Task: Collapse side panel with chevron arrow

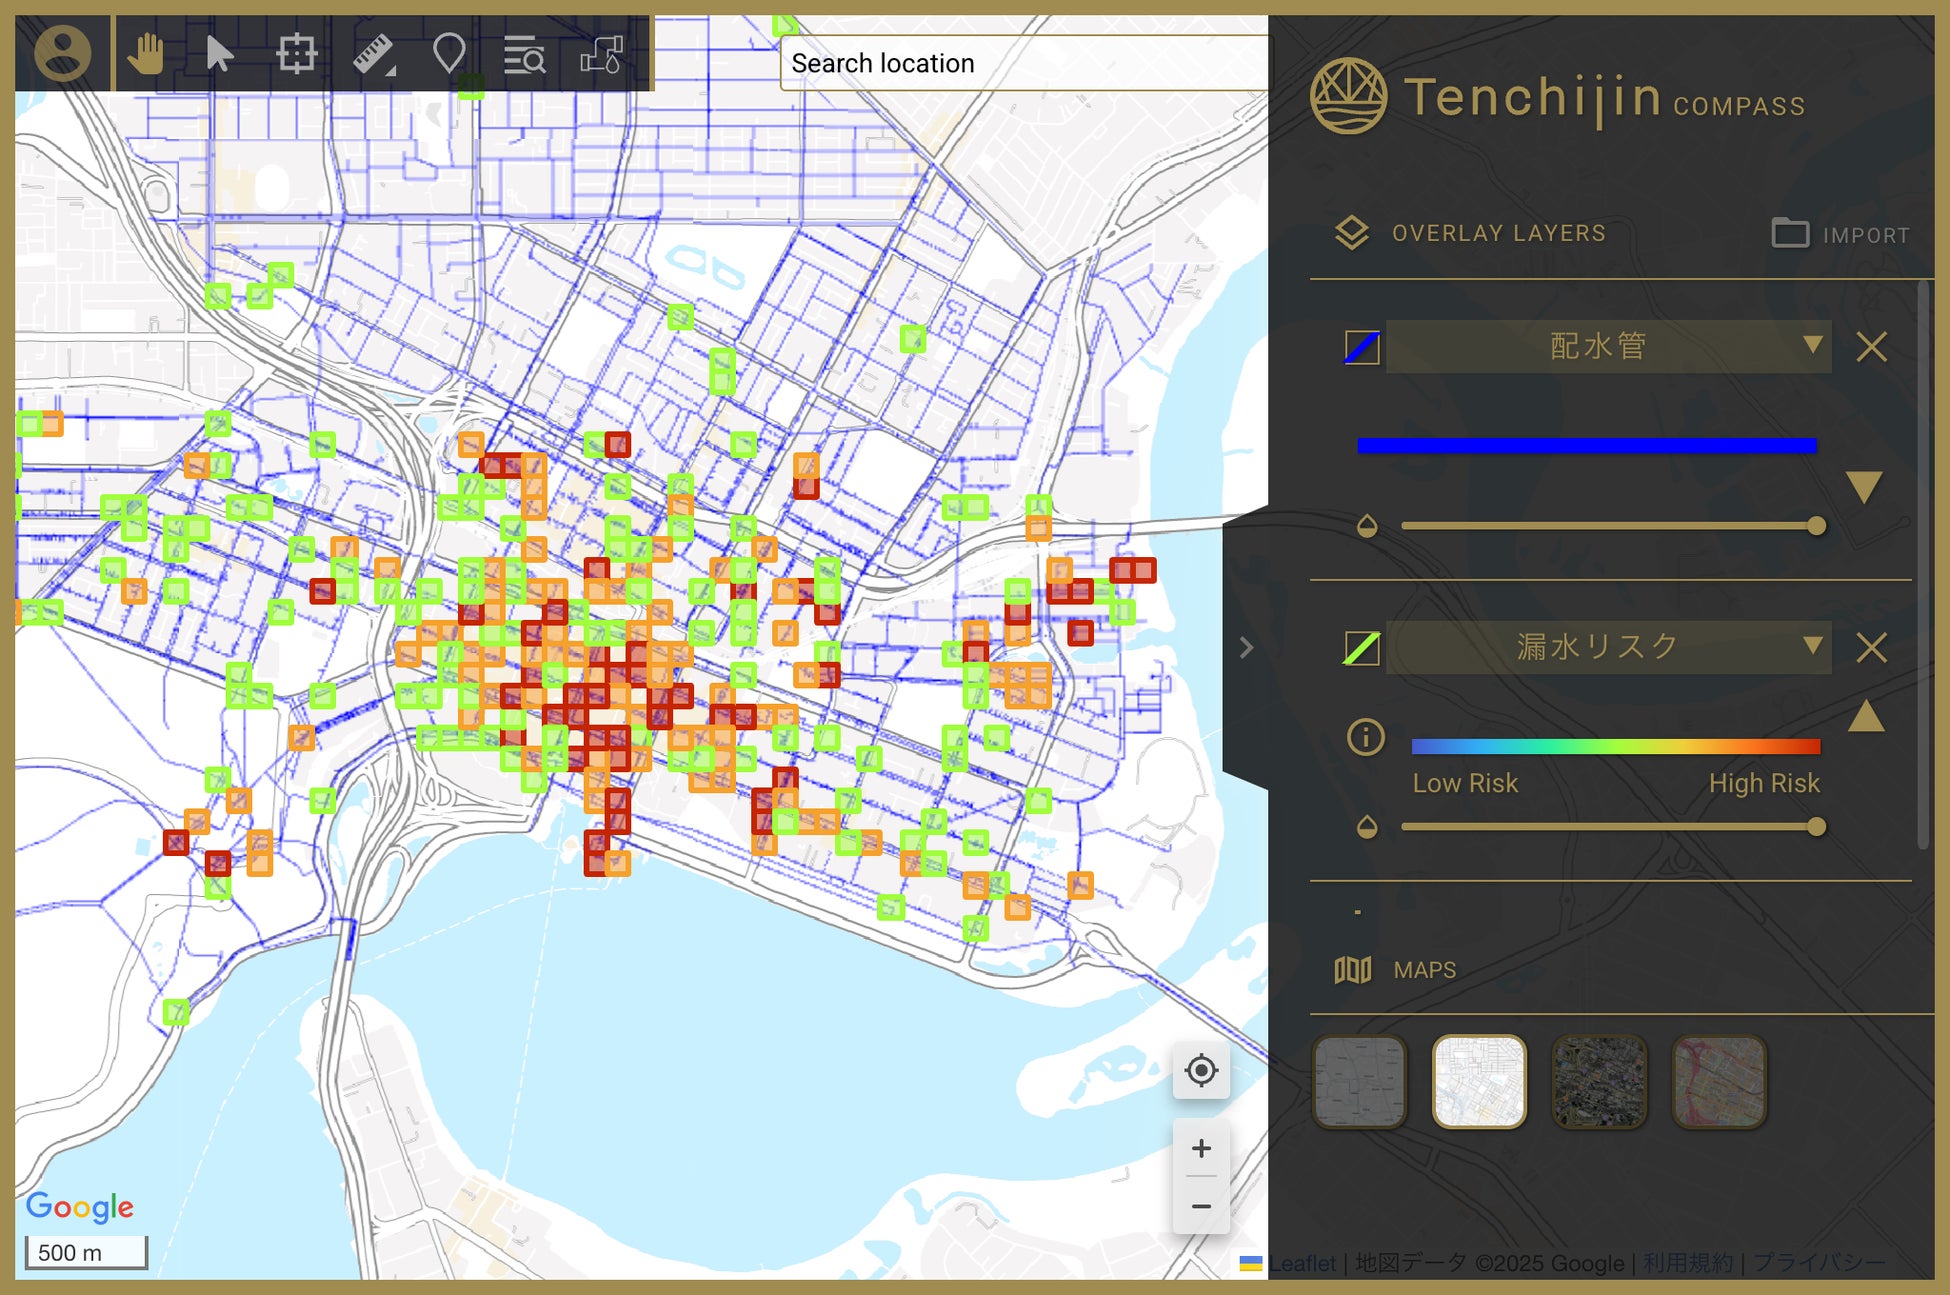Action: pyautogui.click(x=1246, y=648)
